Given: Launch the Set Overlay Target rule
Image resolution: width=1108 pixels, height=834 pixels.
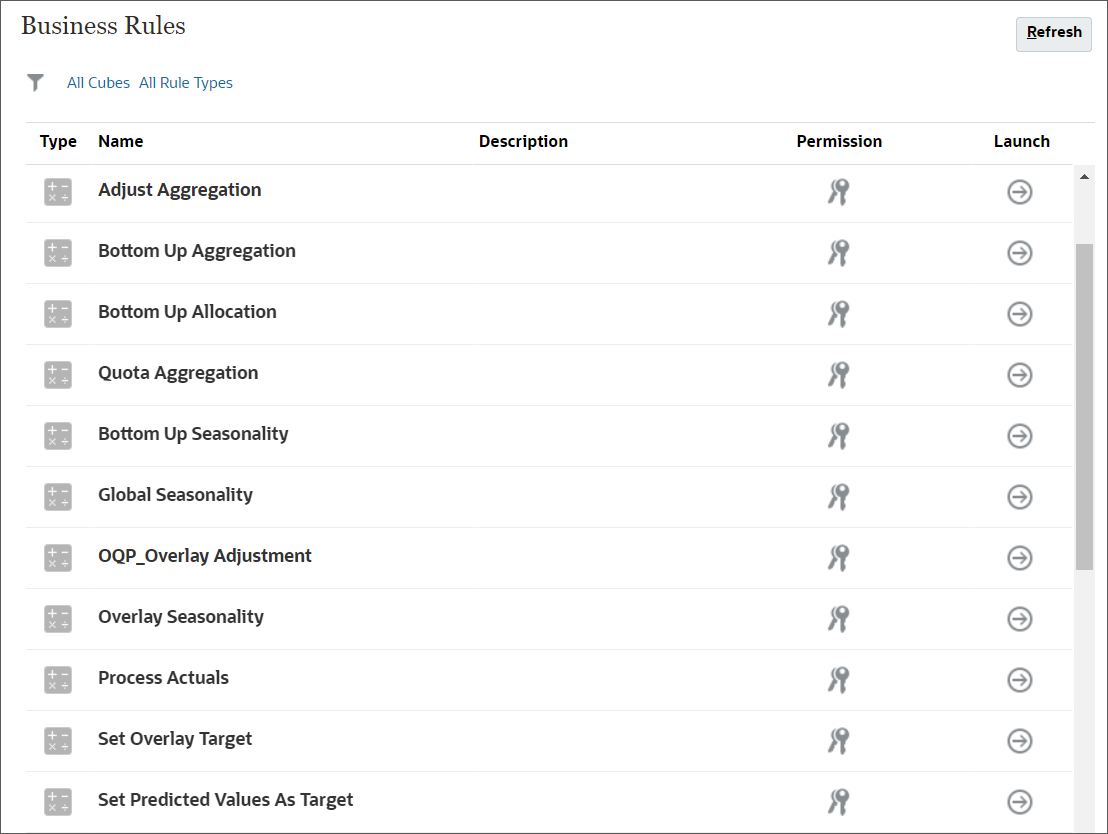Looking at the screenshot, I should [1019, 741].
